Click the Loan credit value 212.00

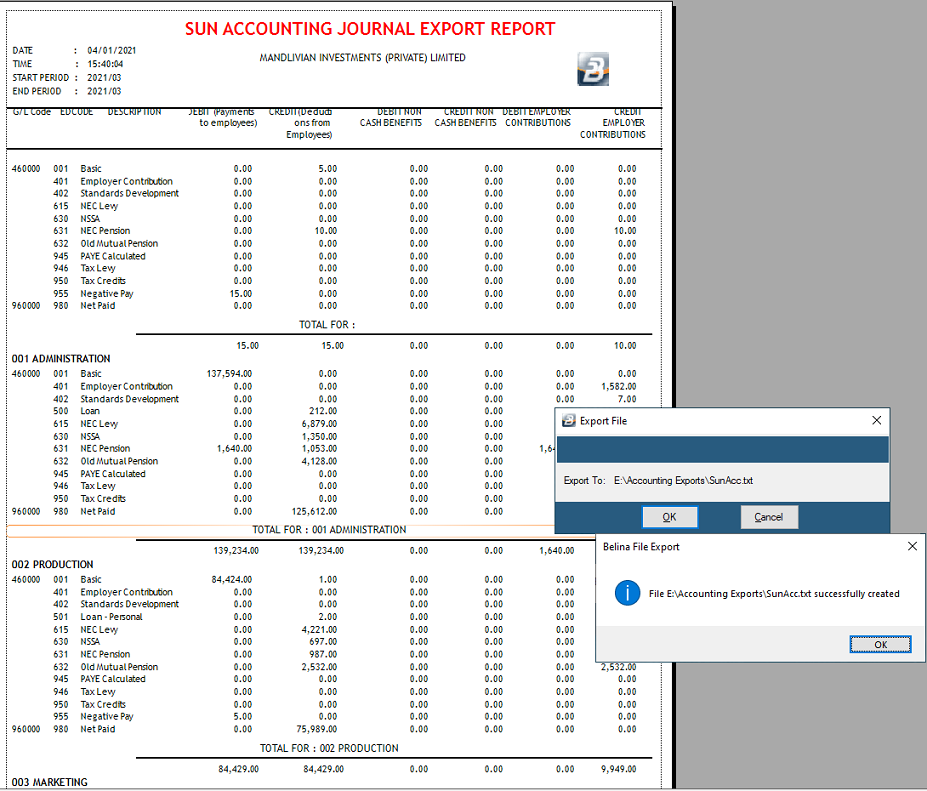point(323,411)
